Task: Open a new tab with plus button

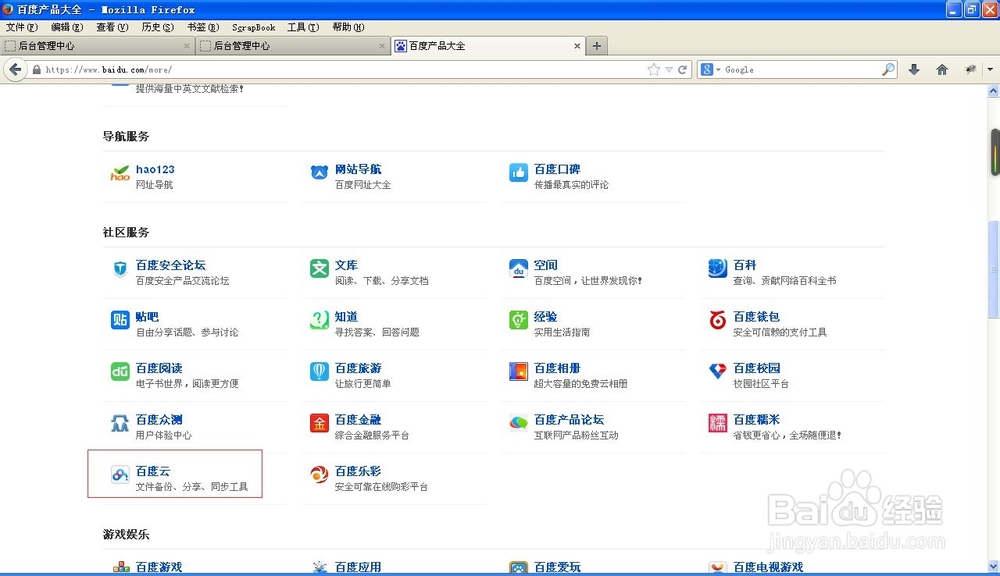Action: pyautogui.click(x=597, y=46)
